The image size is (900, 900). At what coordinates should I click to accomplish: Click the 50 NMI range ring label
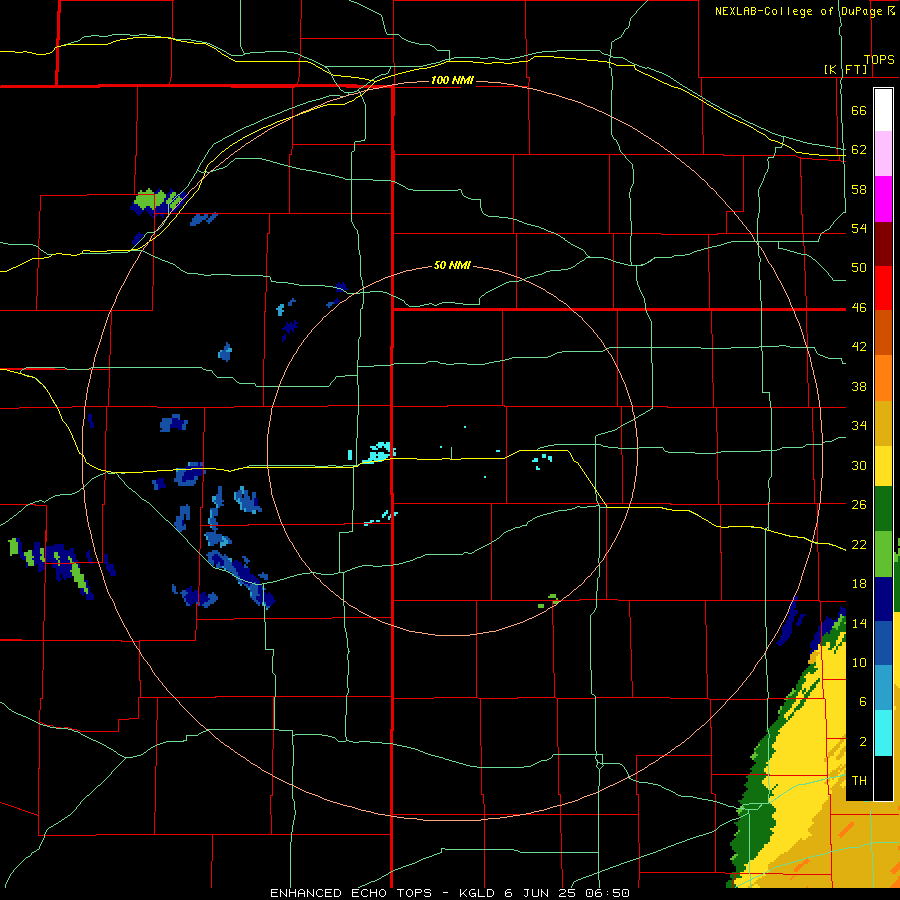coord(452,265)
